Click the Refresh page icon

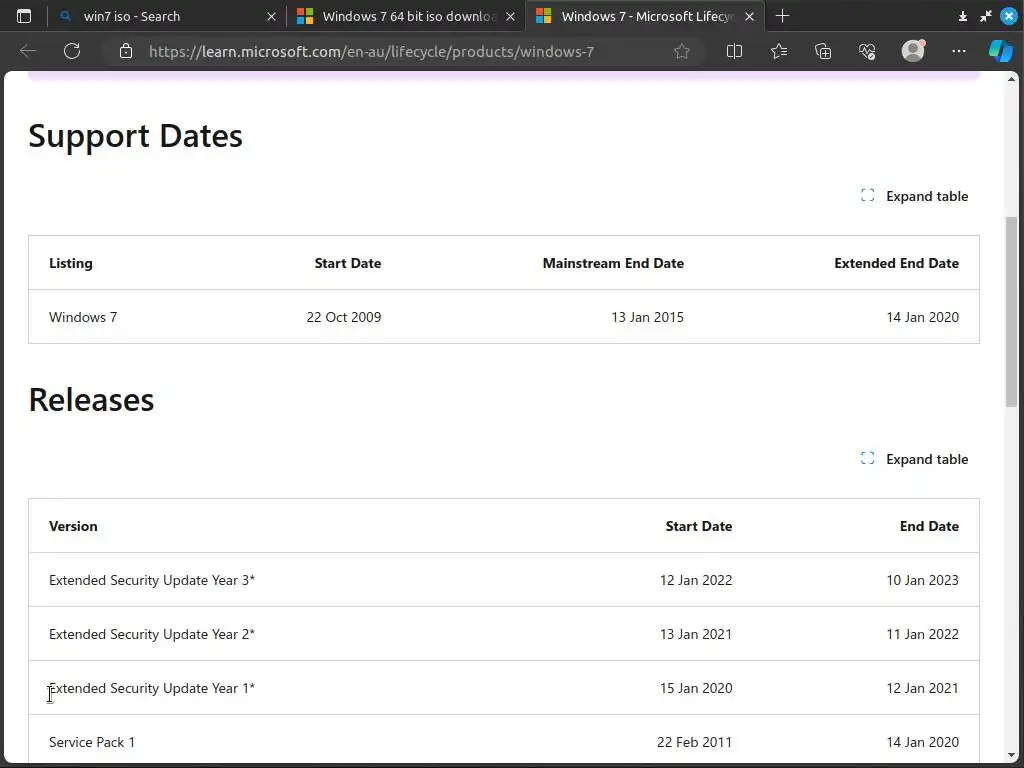click(72, 51)
